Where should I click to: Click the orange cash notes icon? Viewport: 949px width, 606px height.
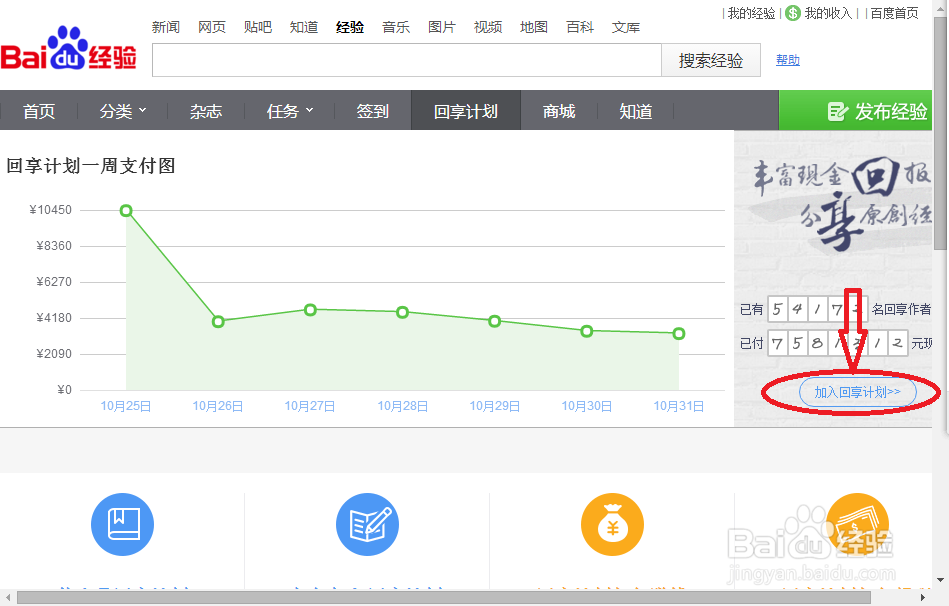pos(858,524)
